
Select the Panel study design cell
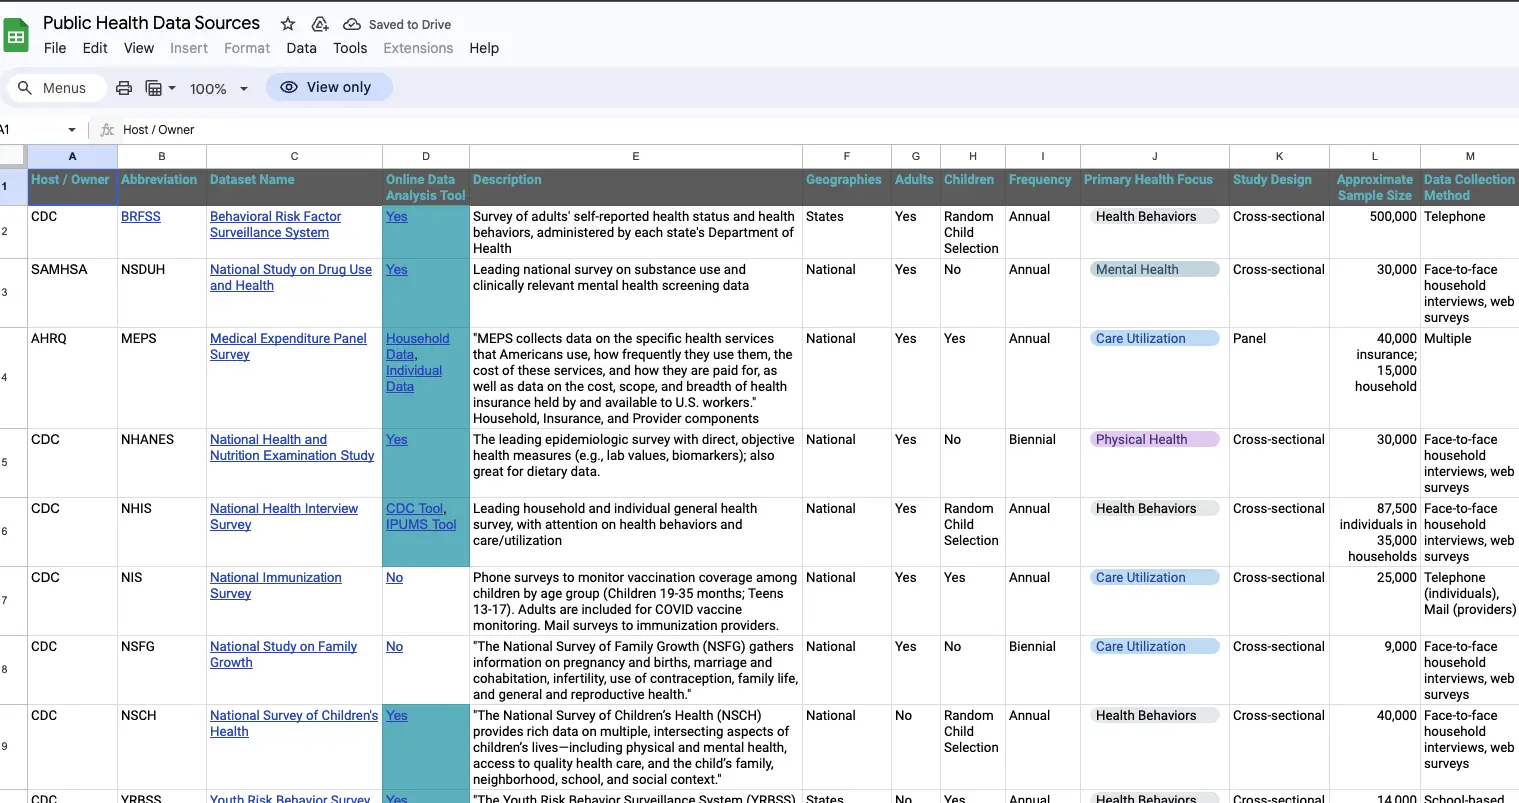(1279, 378)
